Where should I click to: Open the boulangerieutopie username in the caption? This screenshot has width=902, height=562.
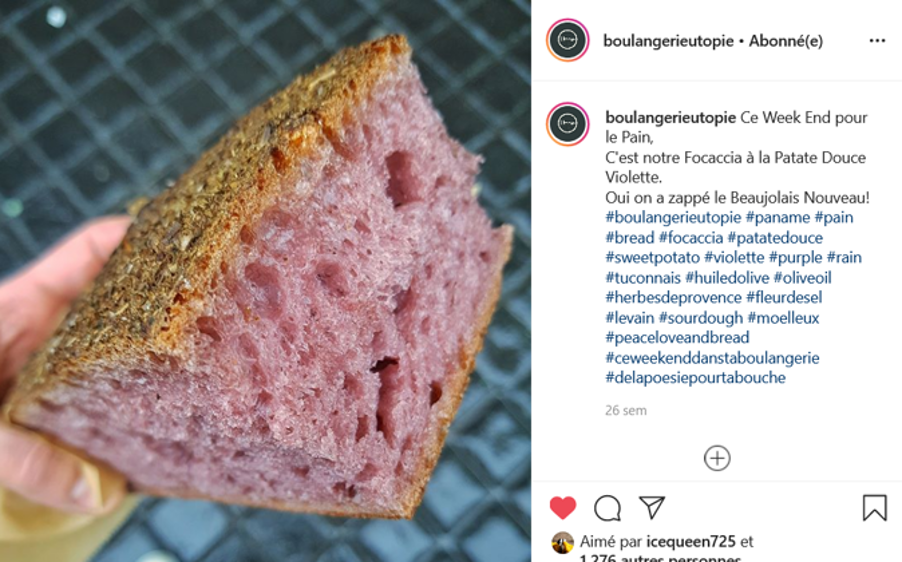(670, 117)
